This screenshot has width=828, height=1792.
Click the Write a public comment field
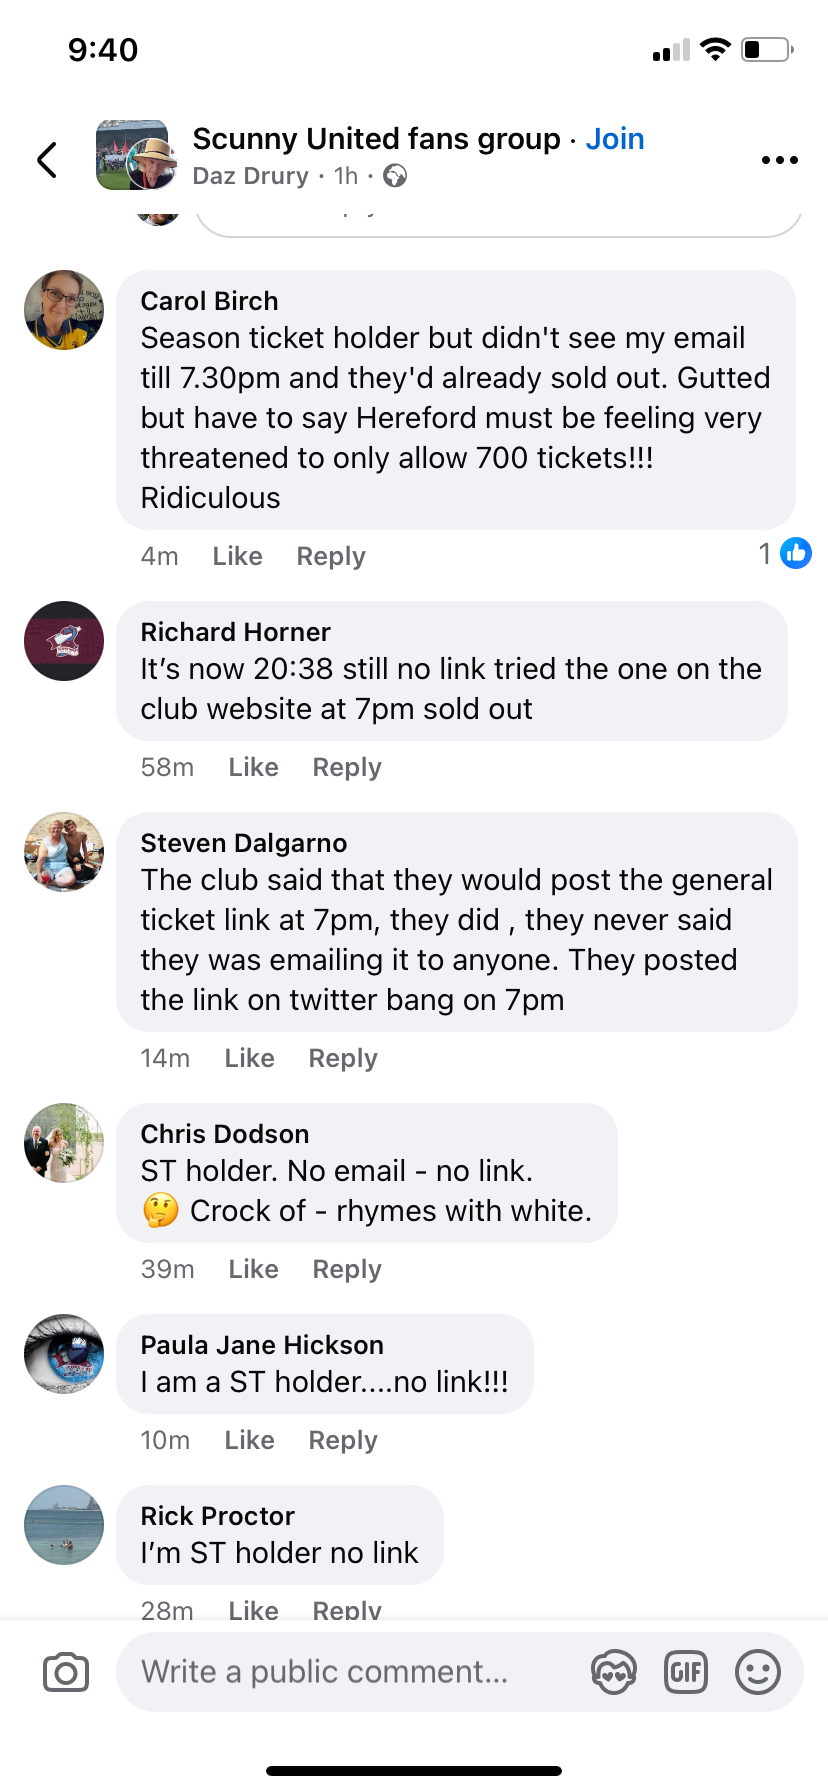350,1672
